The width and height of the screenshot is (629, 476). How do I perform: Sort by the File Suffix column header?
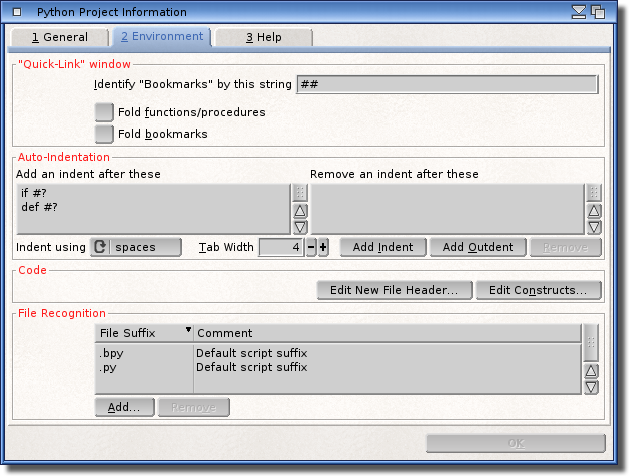144,332
